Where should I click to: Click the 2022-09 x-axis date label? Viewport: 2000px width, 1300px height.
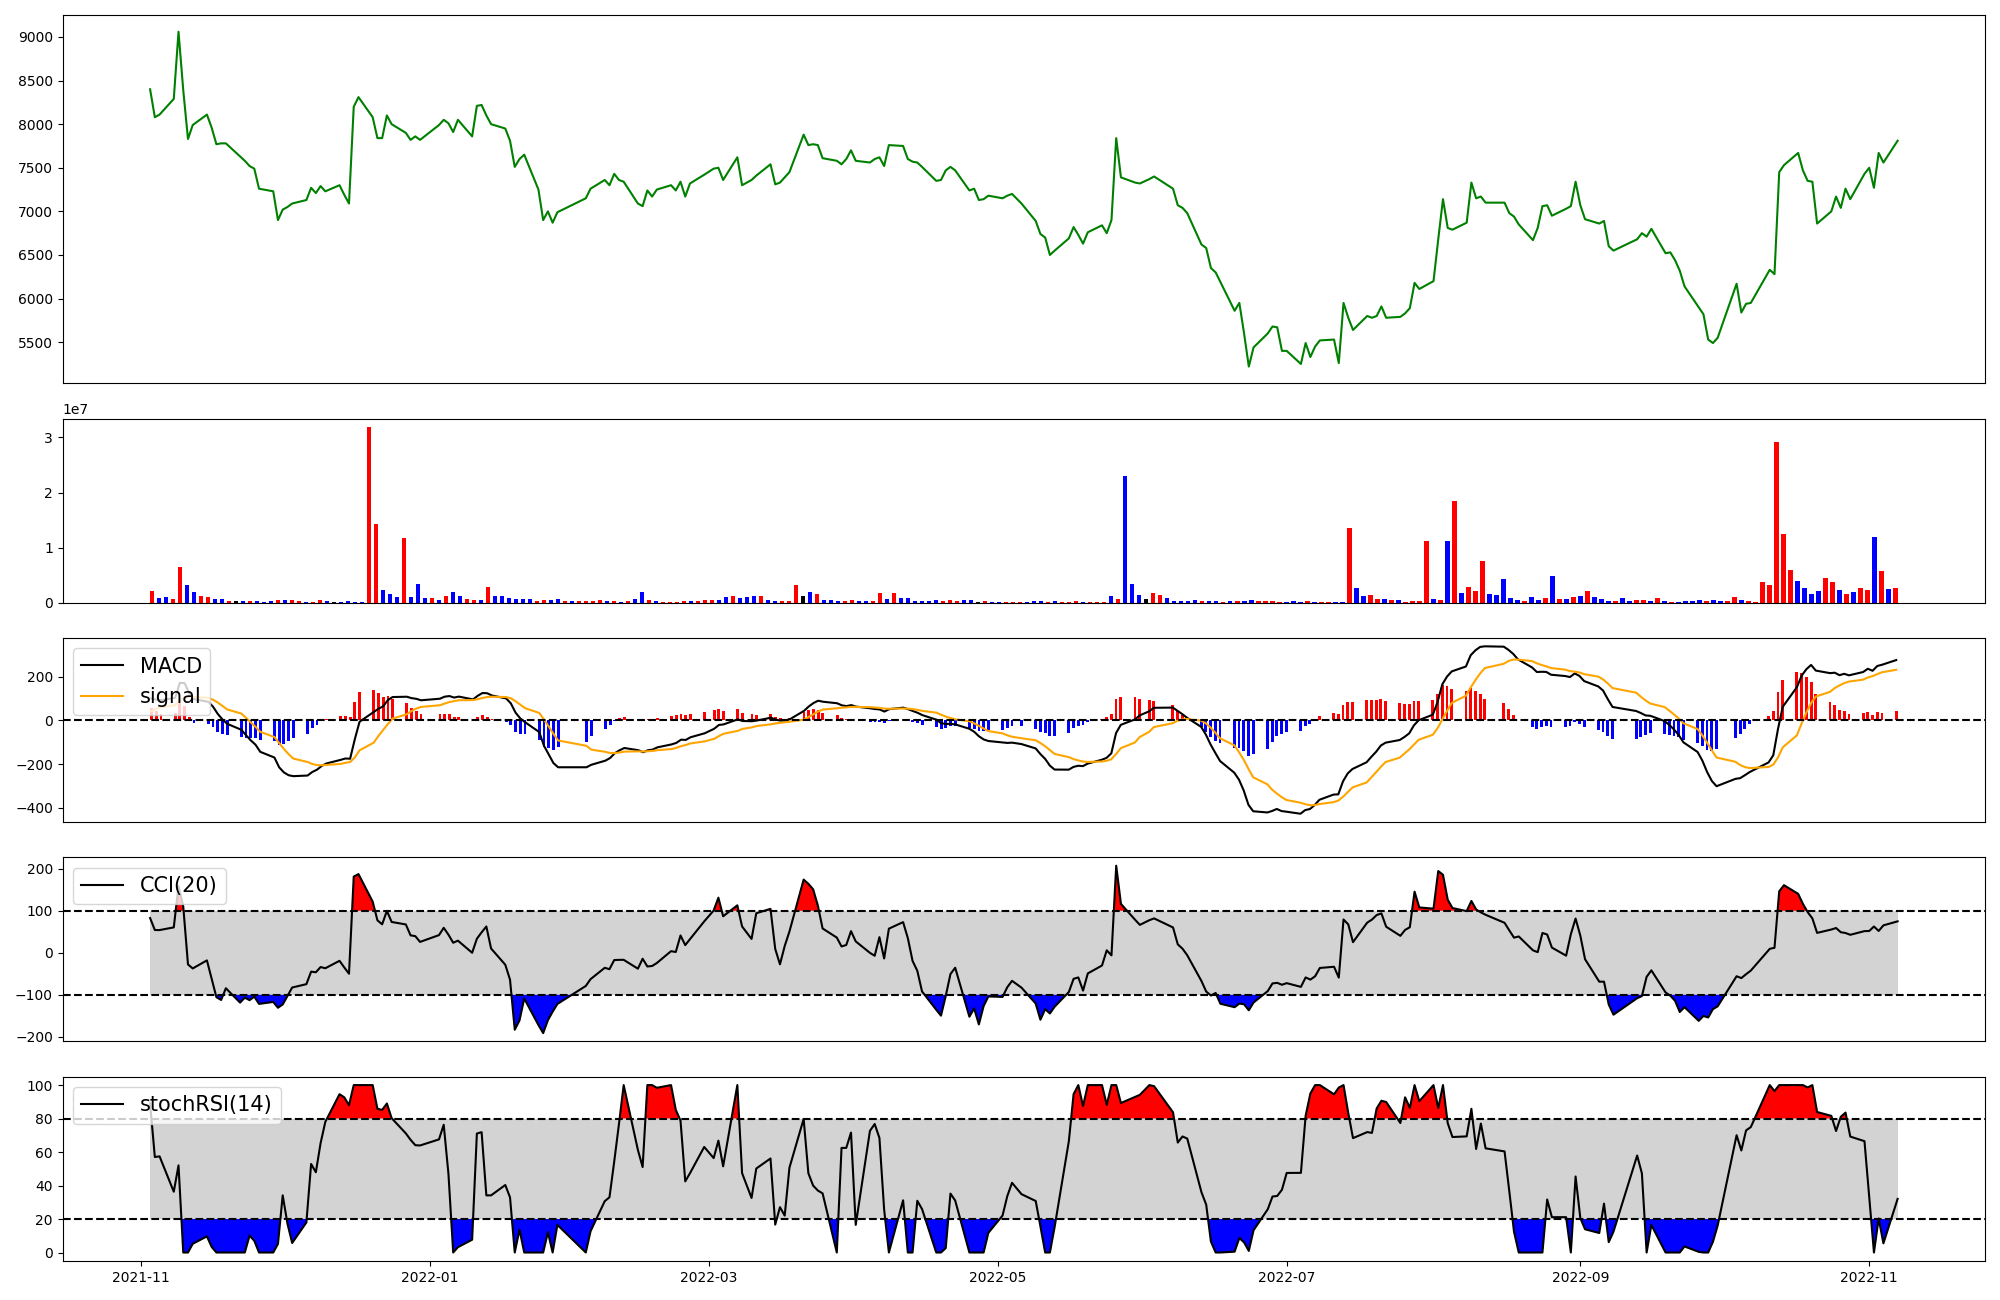(1580, 1277)
